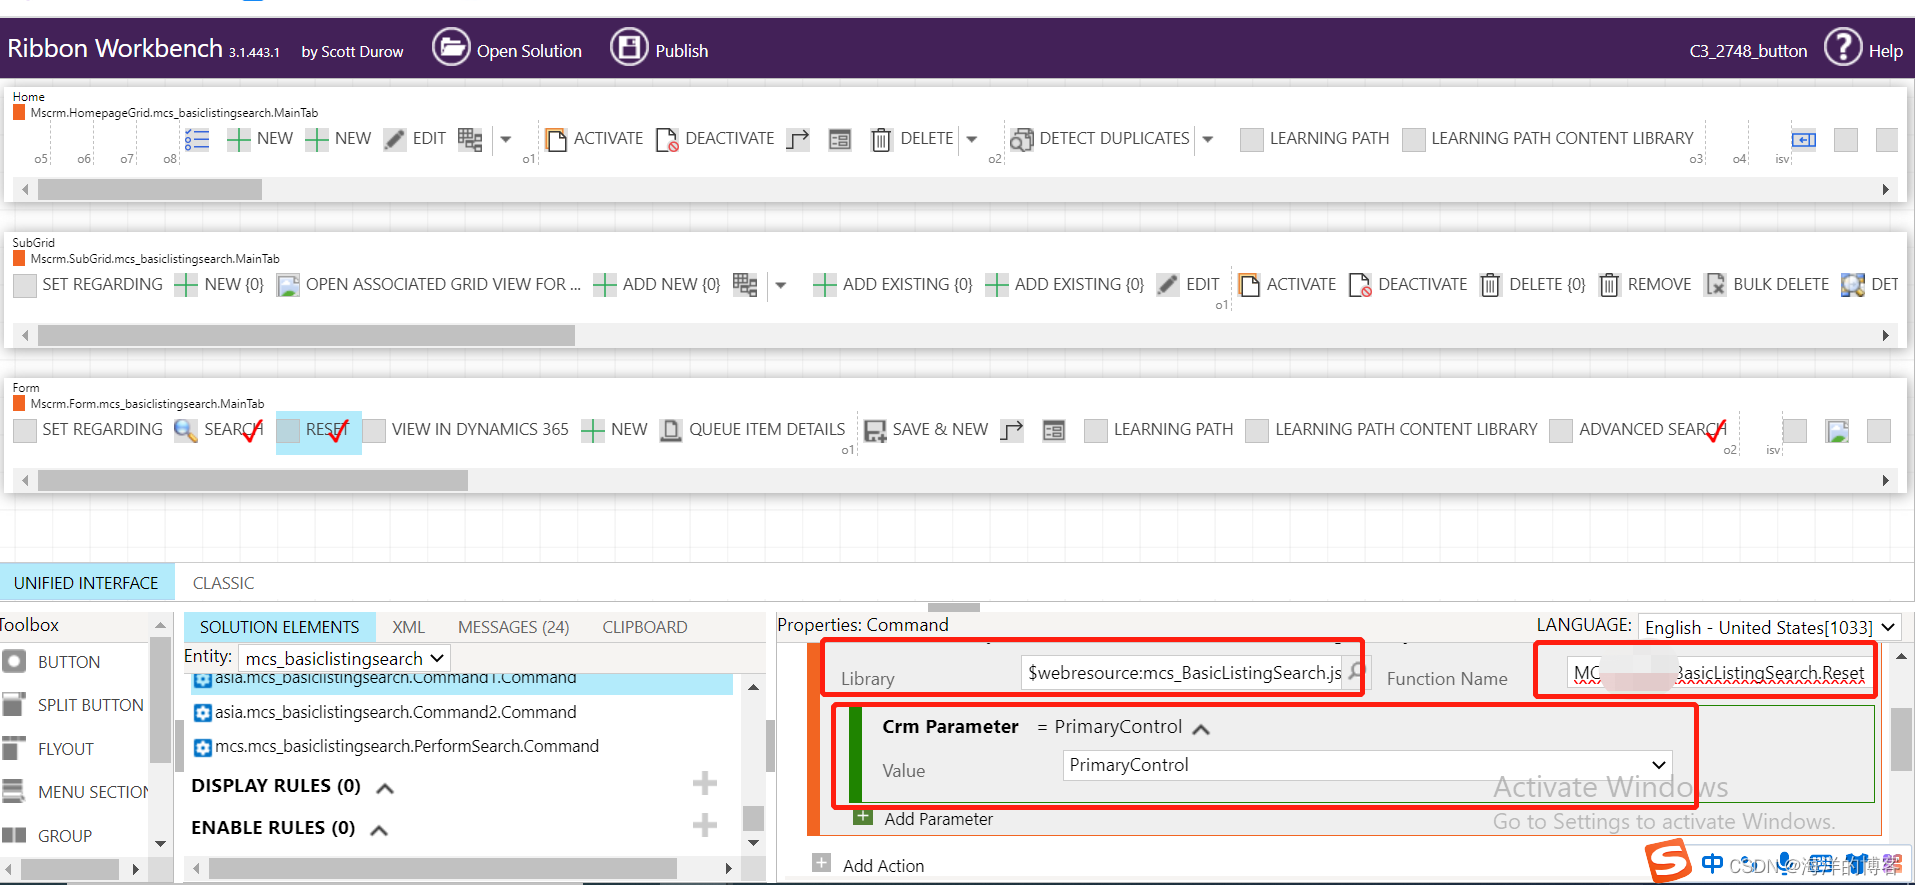Switch to the UNIFIED INTERFACE tab
The image size is (1915, 885).
(86, 583)
